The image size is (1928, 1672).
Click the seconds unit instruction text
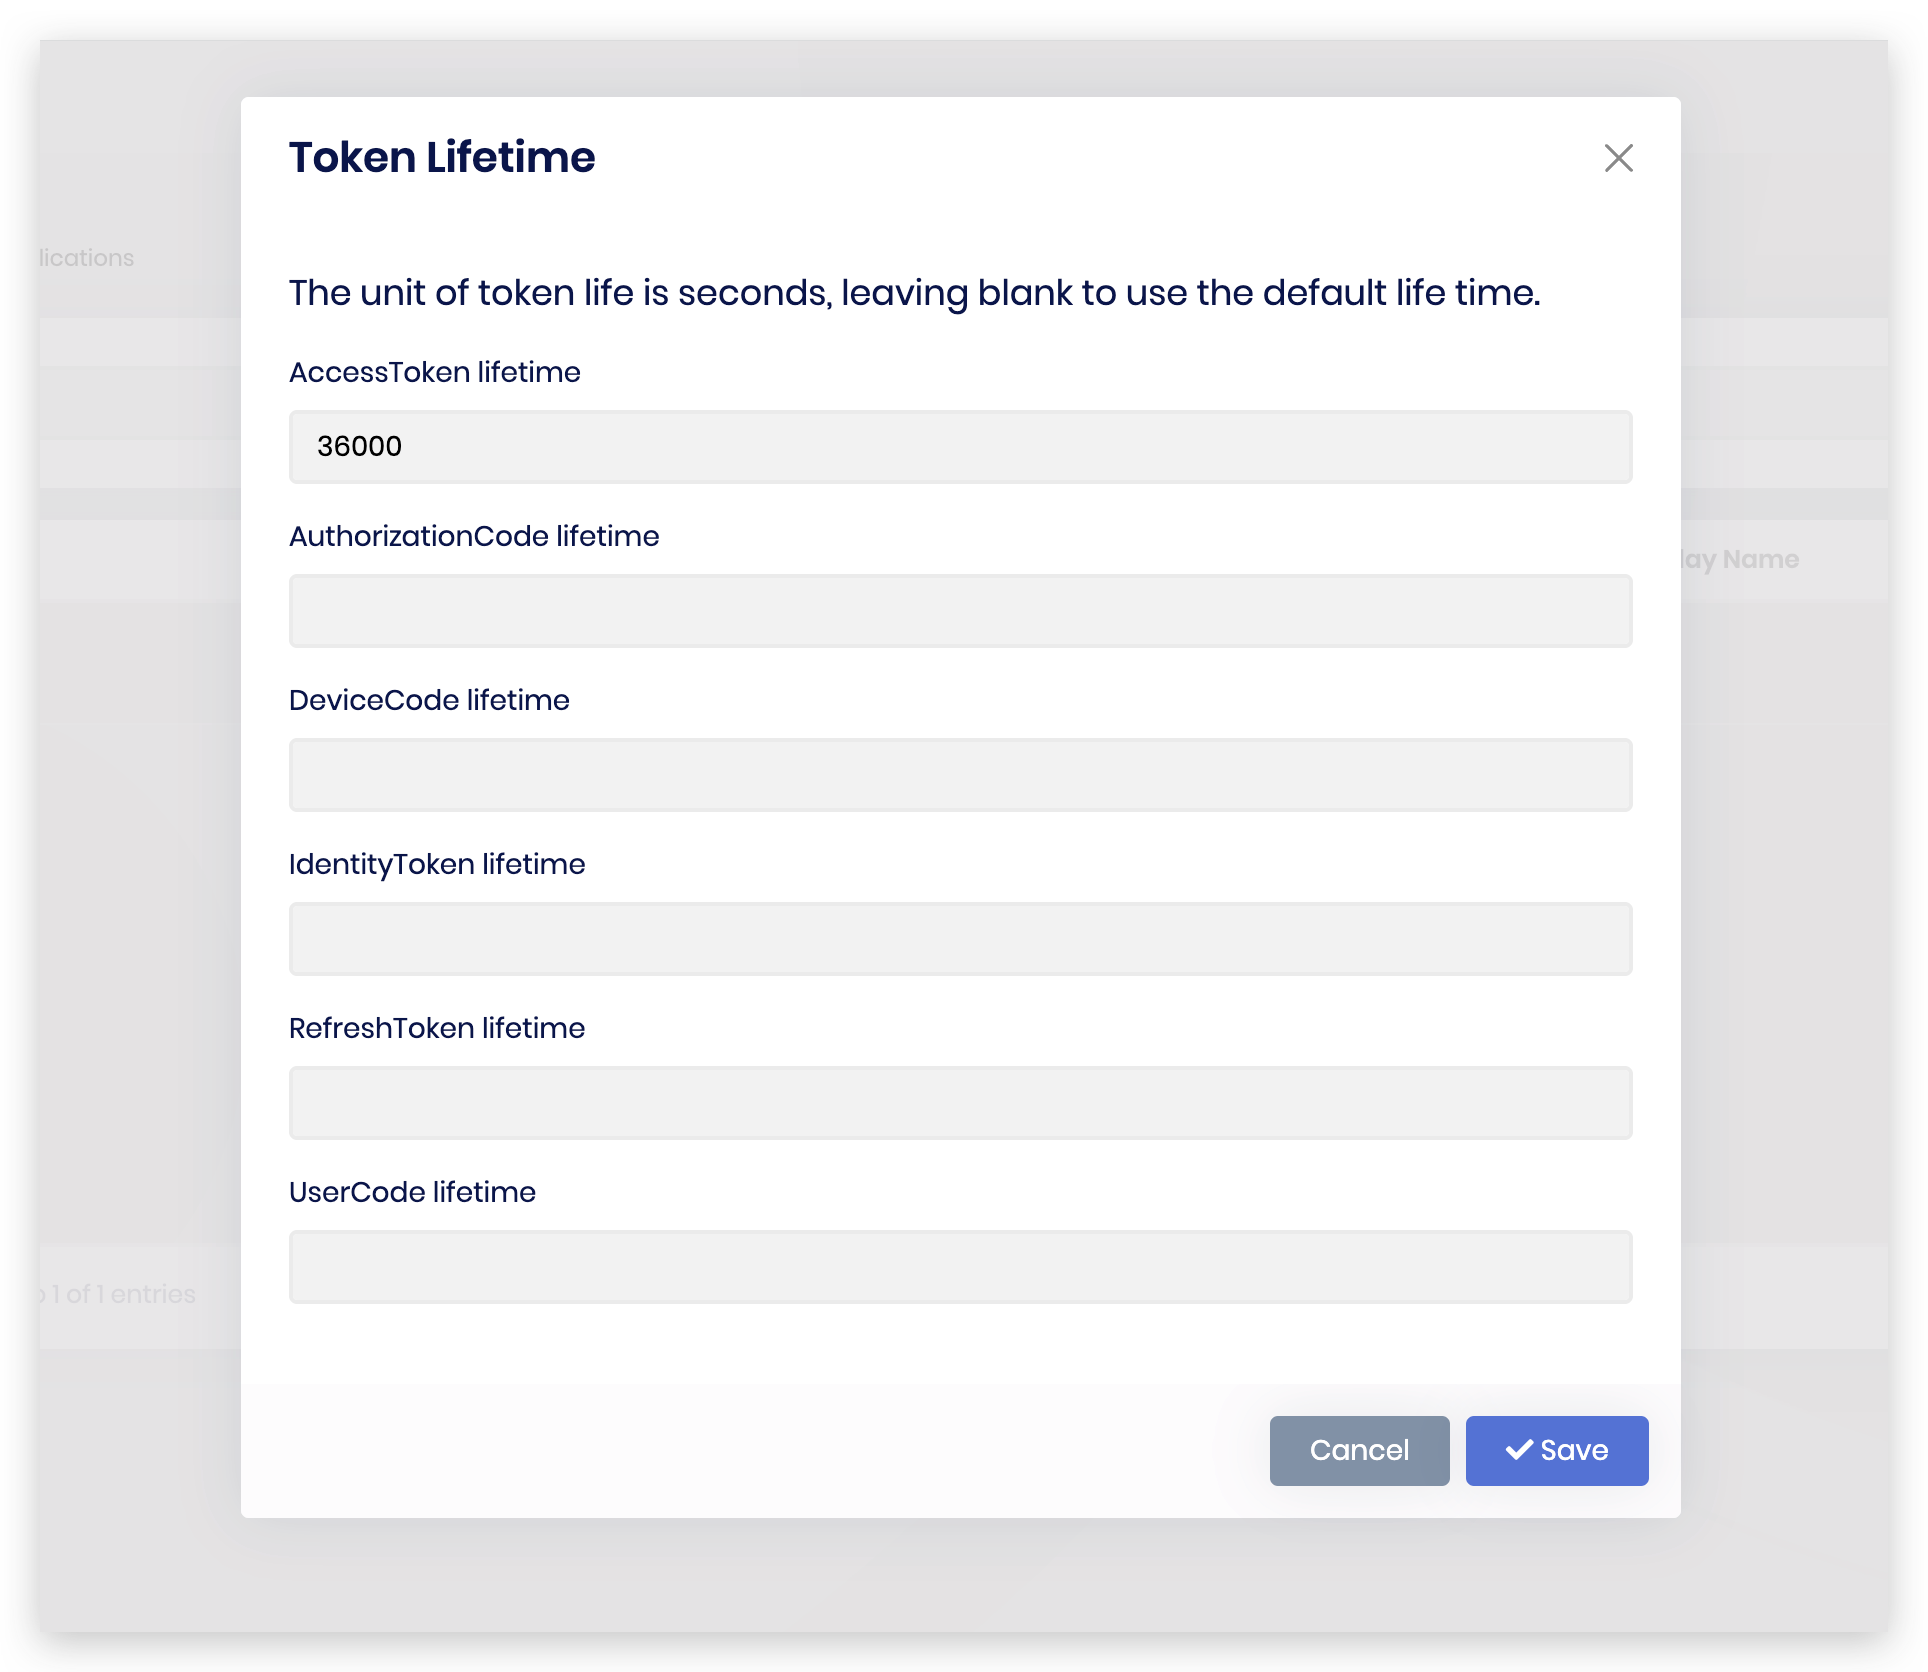pos(915,292)
